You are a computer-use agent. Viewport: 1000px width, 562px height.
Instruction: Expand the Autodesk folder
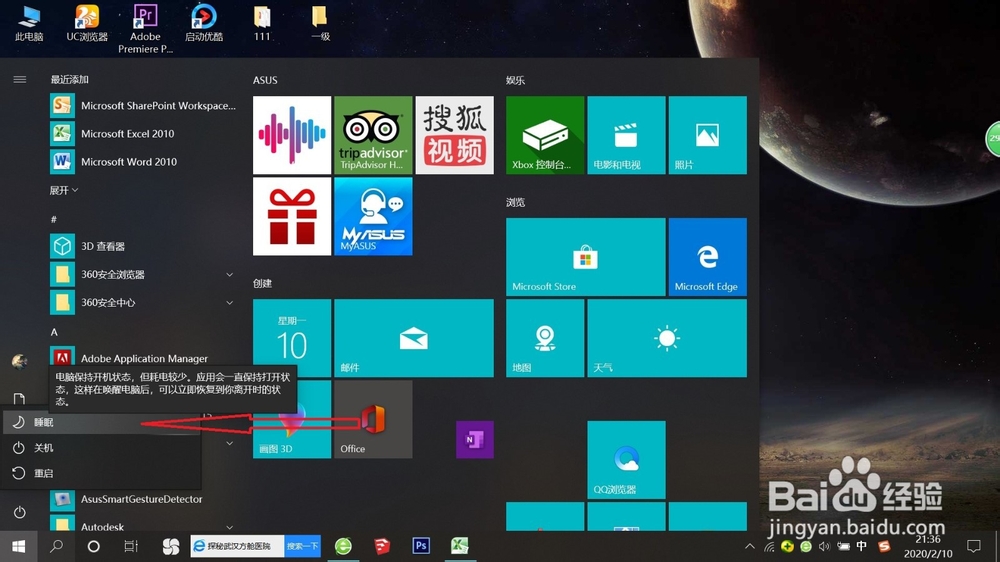[144, 526]
